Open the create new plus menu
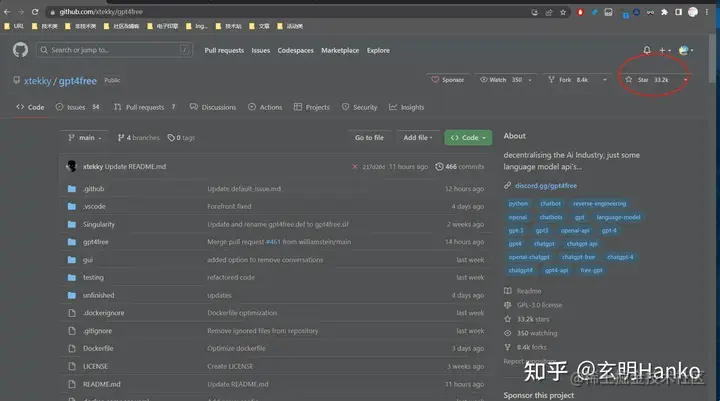This screenshot has width=720, height=401. coord(664,50)
